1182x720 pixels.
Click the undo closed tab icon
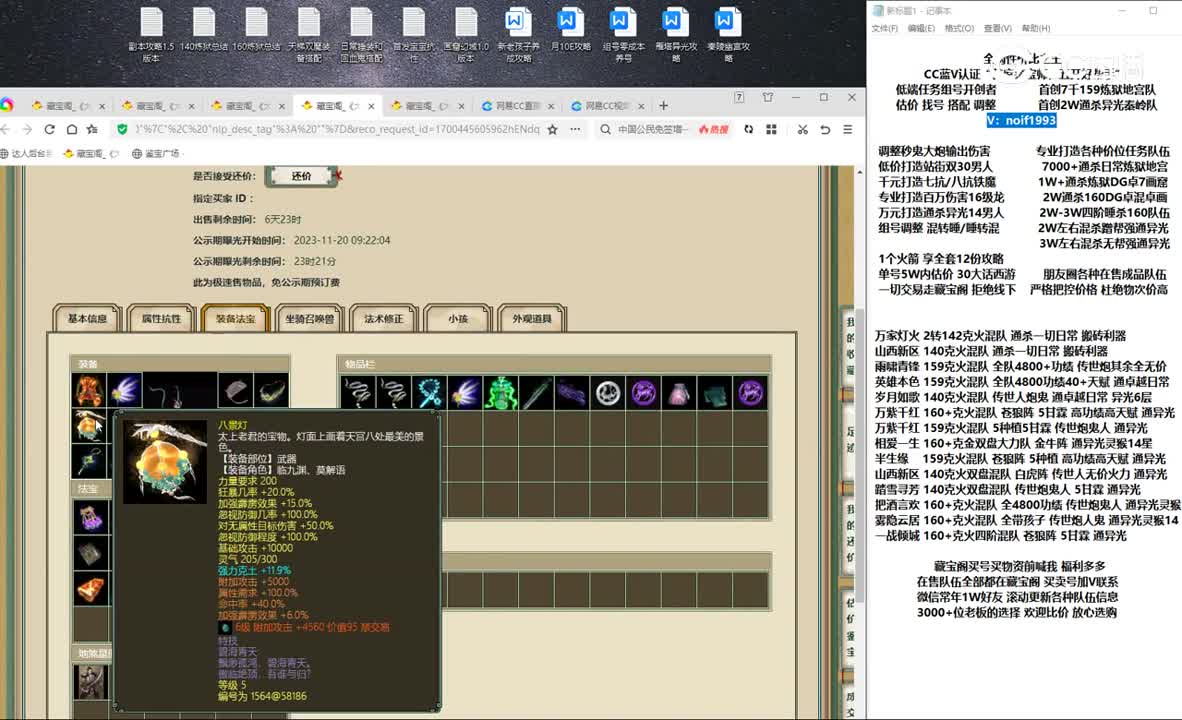pos(825,129)
